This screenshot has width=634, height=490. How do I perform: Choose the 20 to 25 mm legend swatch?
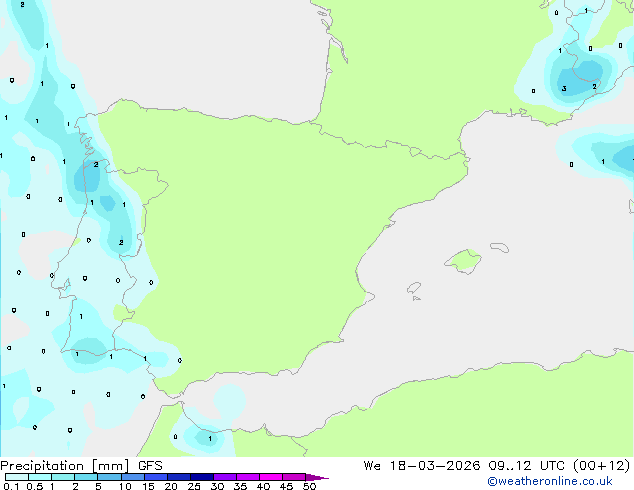179,477
